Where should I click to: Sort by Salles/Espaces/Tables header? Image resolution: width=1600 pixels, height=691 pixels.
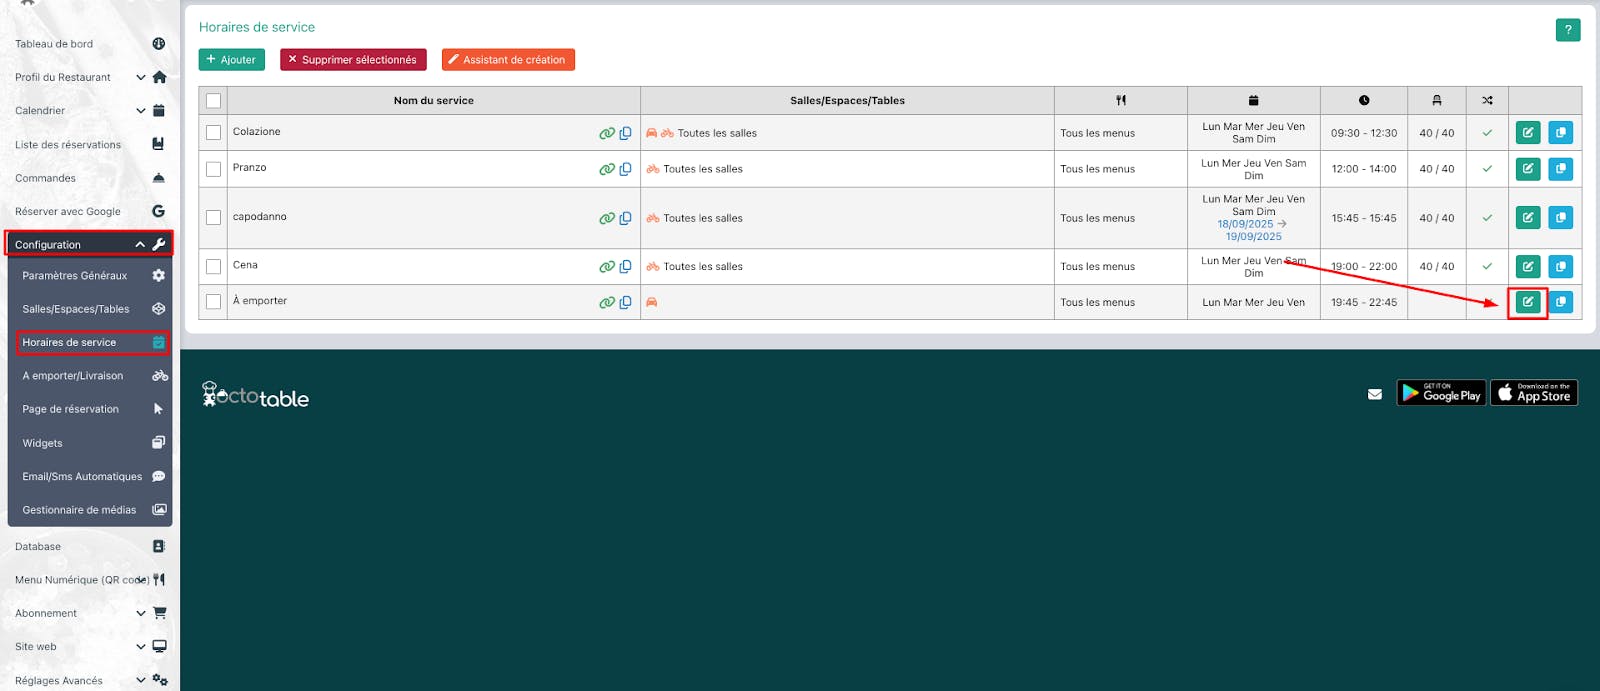pos(847,100)
